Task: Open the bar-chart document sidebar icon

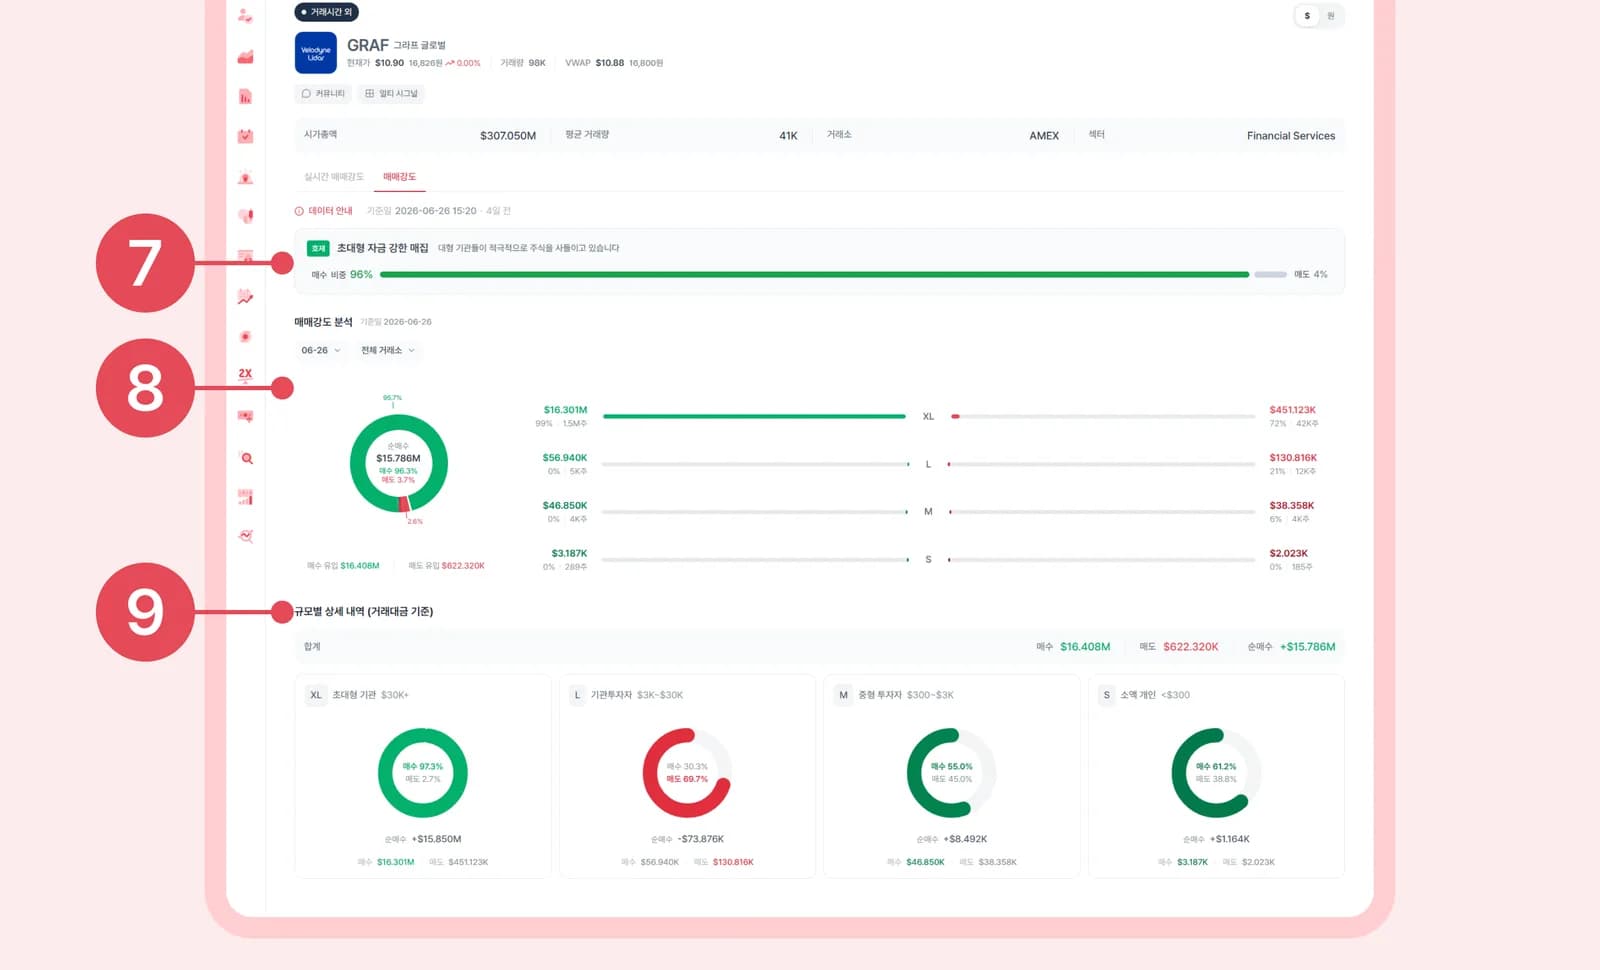Action: 245,97
